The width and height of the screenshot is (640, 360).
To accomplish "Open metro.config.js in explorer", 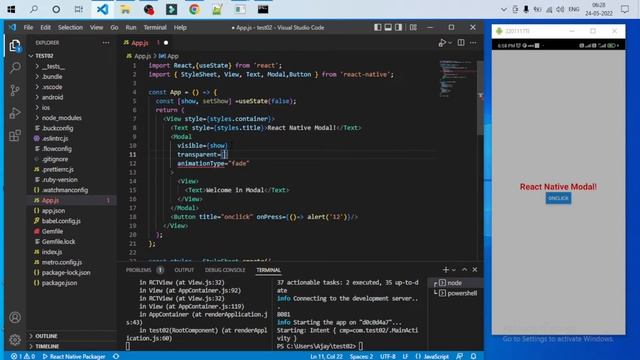I will (62, 262).
